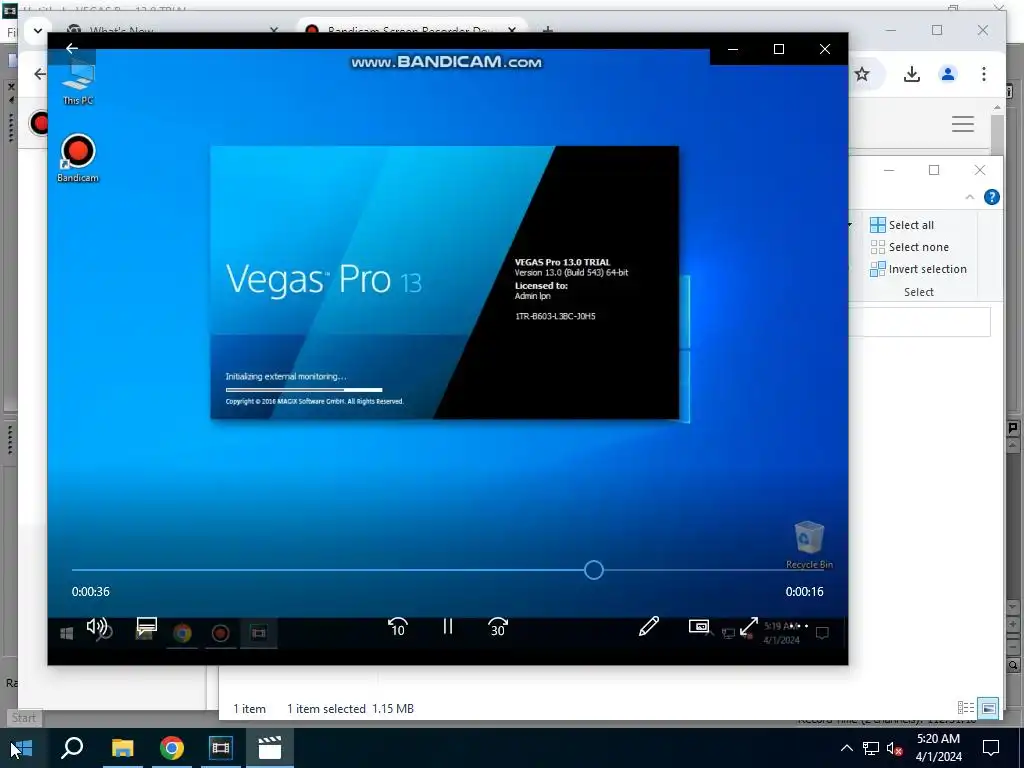This screenshot has height=768, width=1024.
Task: Open Windows taskbar search
Action: [72, 748]
